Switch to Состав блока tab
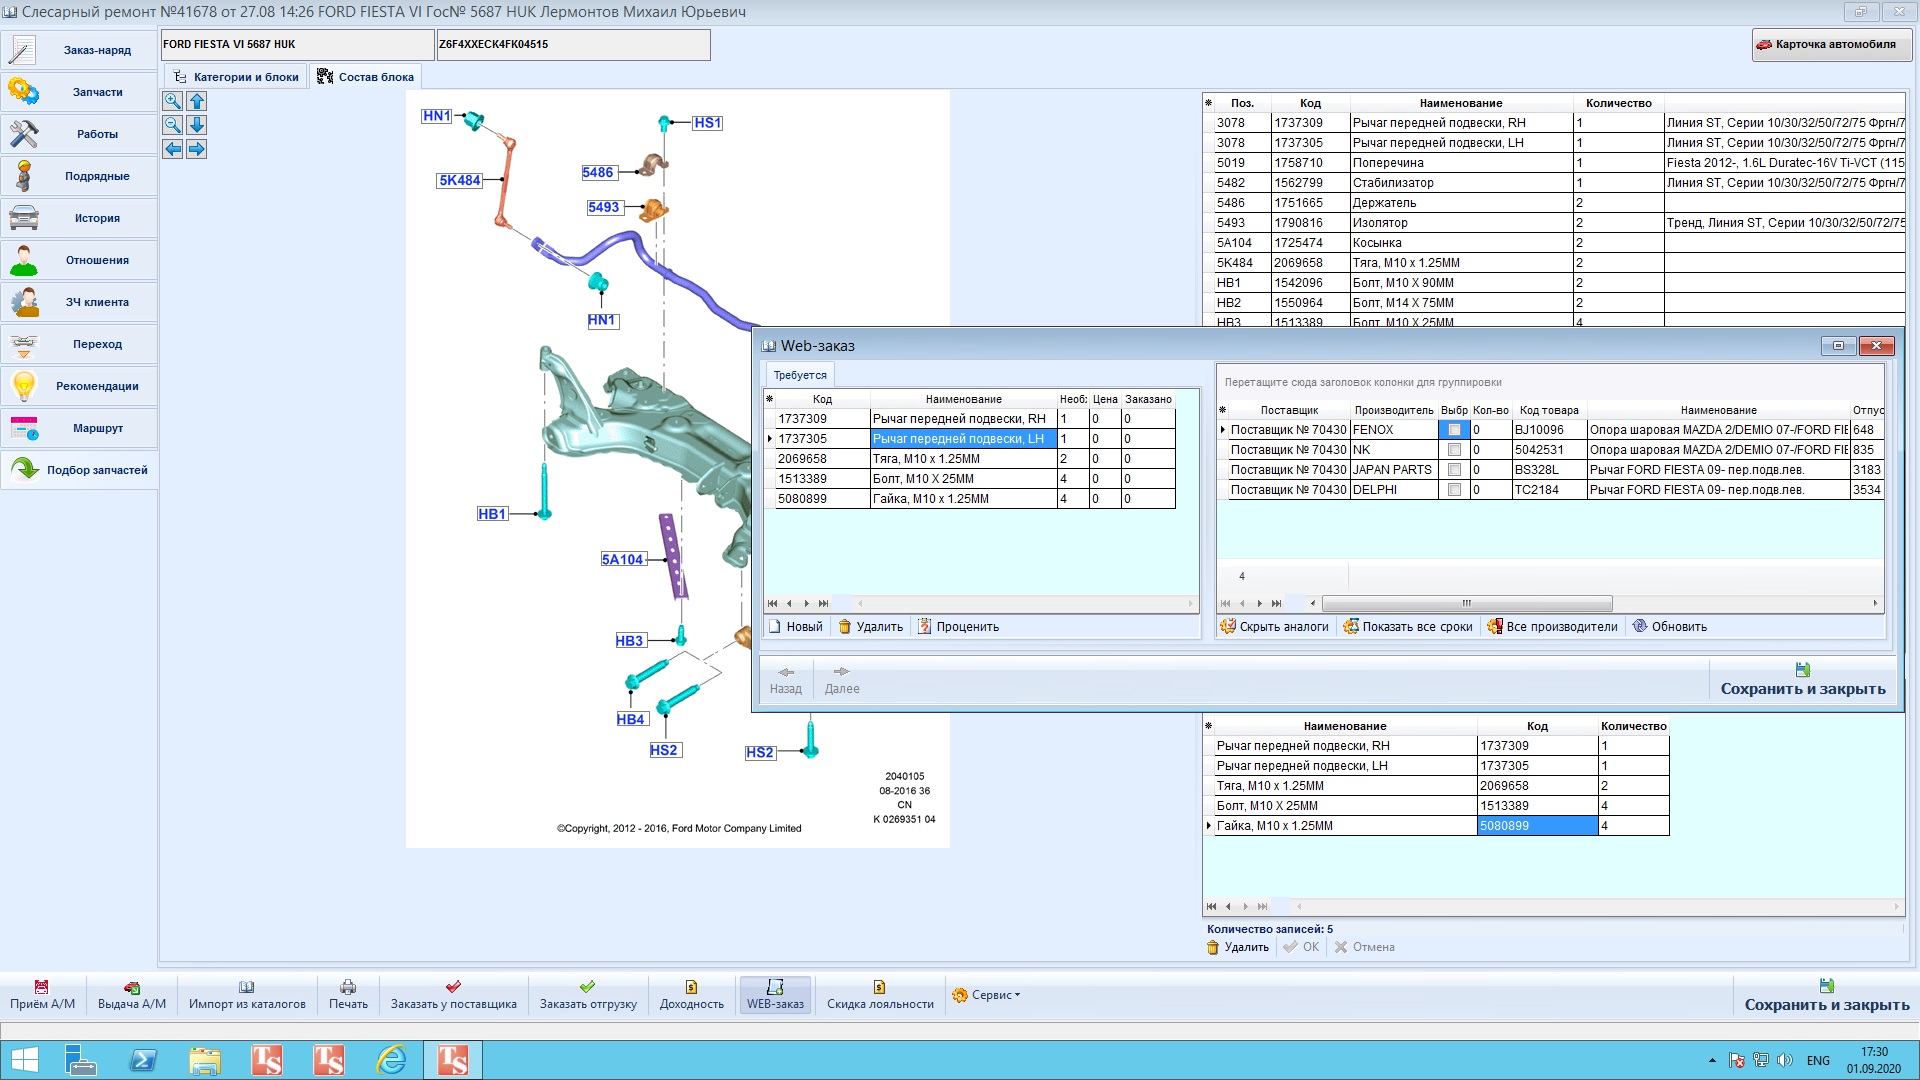The height and width of the screenshot is (1080, 1920). (366, 77)
